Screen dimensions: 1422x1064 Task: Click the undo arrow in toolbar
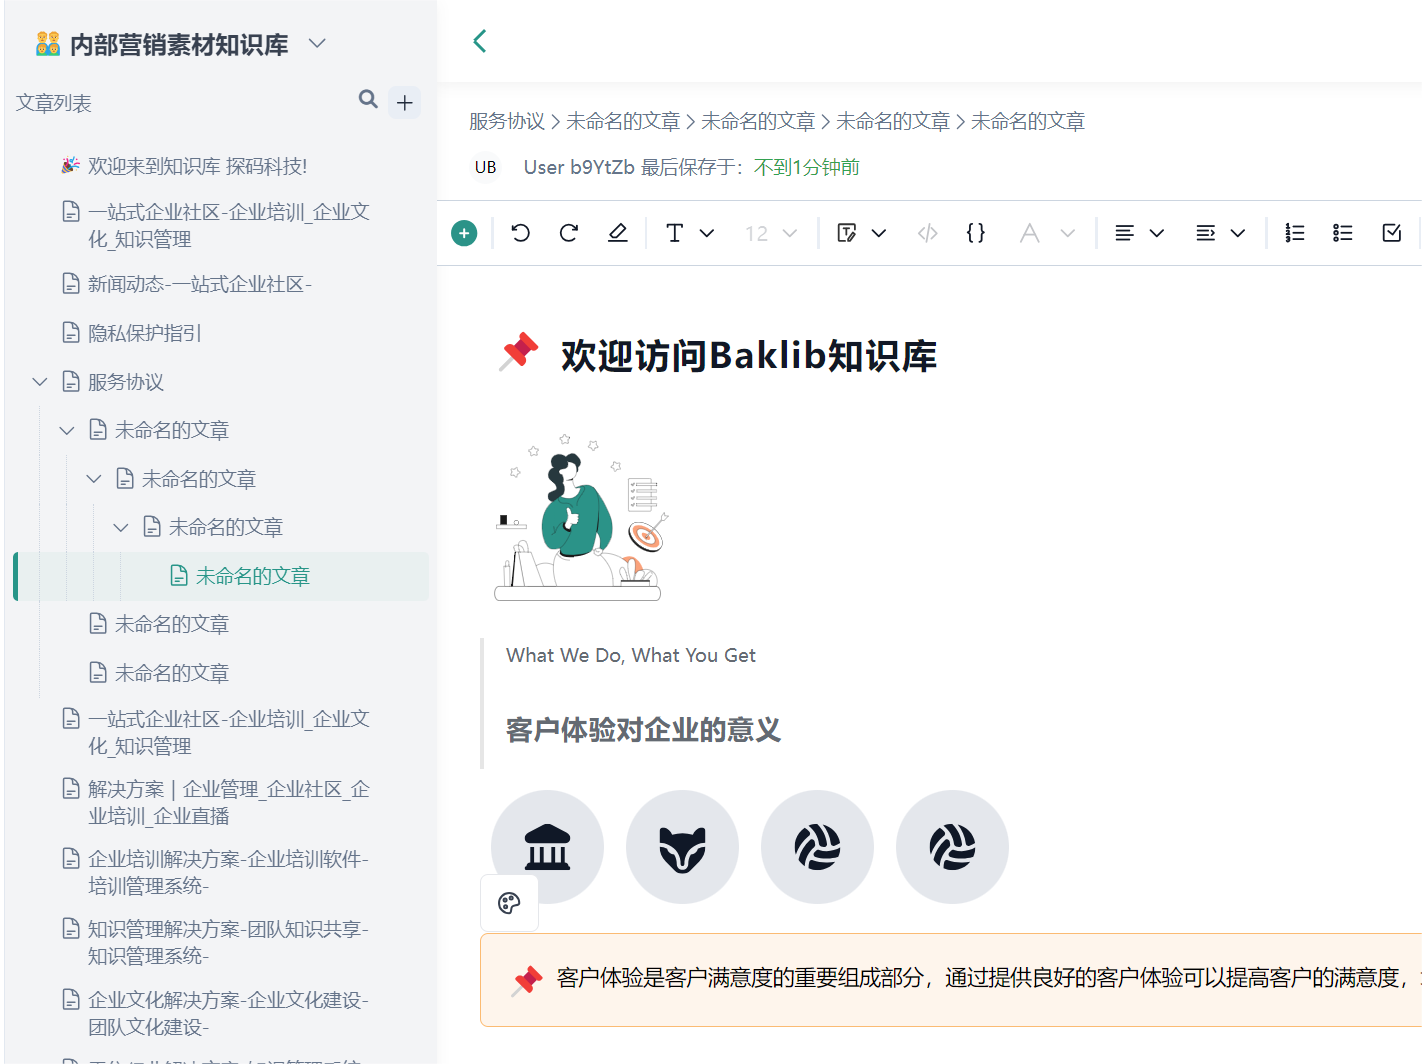(520, 233)
